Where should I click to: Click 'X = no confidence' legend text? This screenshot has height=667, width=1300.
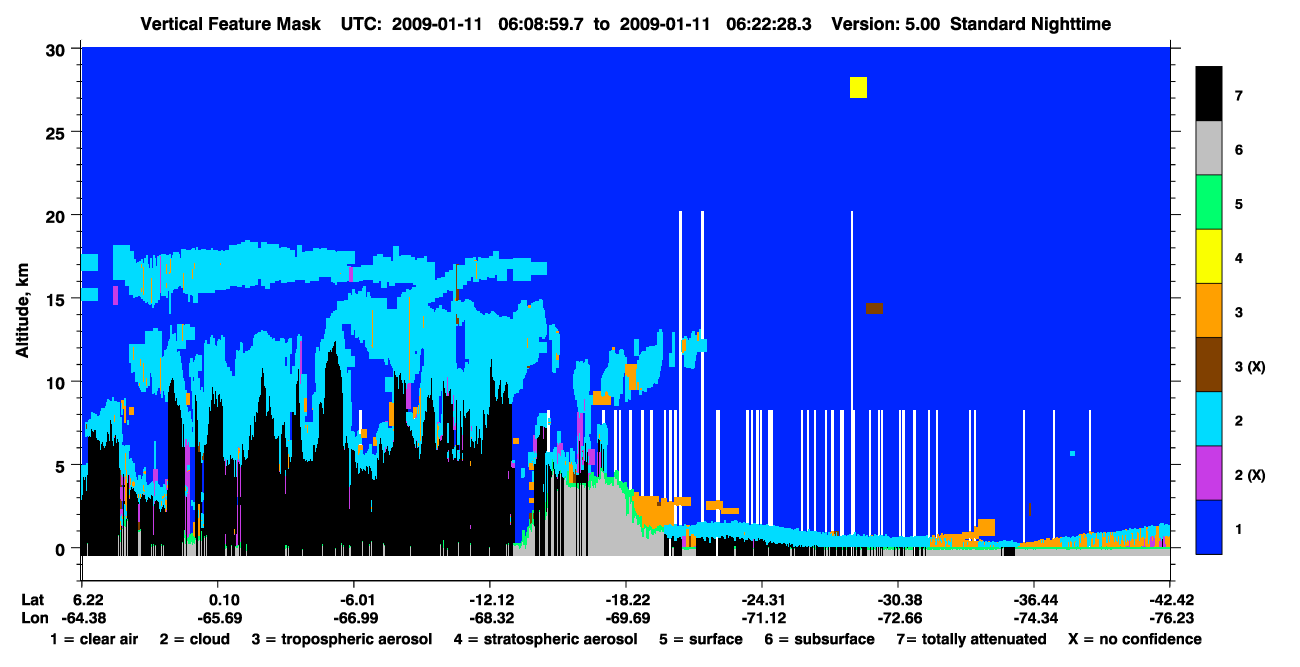pos(1135,639)
